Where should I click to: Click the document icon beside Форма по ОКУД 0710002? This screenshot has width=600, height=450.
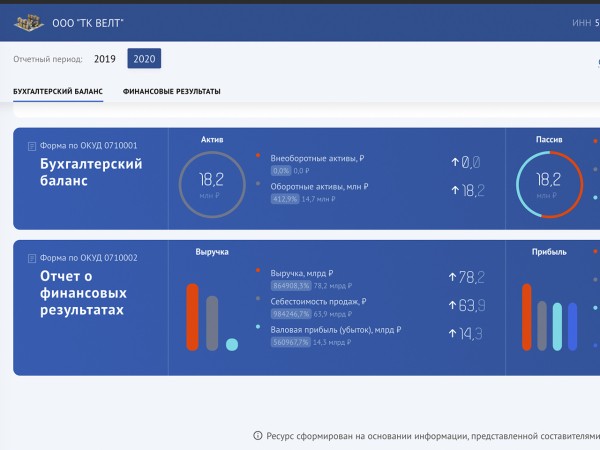32,259
